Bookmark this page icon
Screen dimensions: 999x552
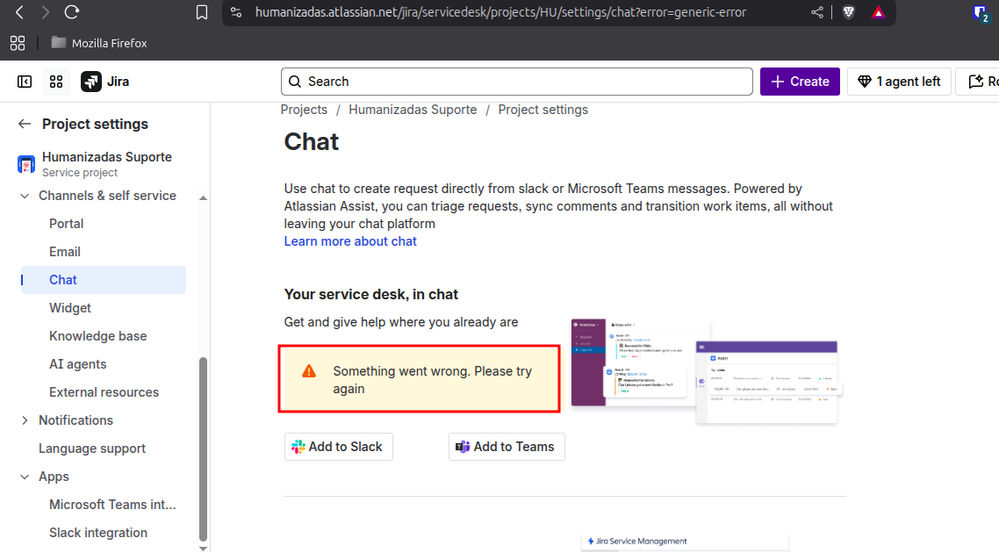pyautogui.click(x=201, y=12)
